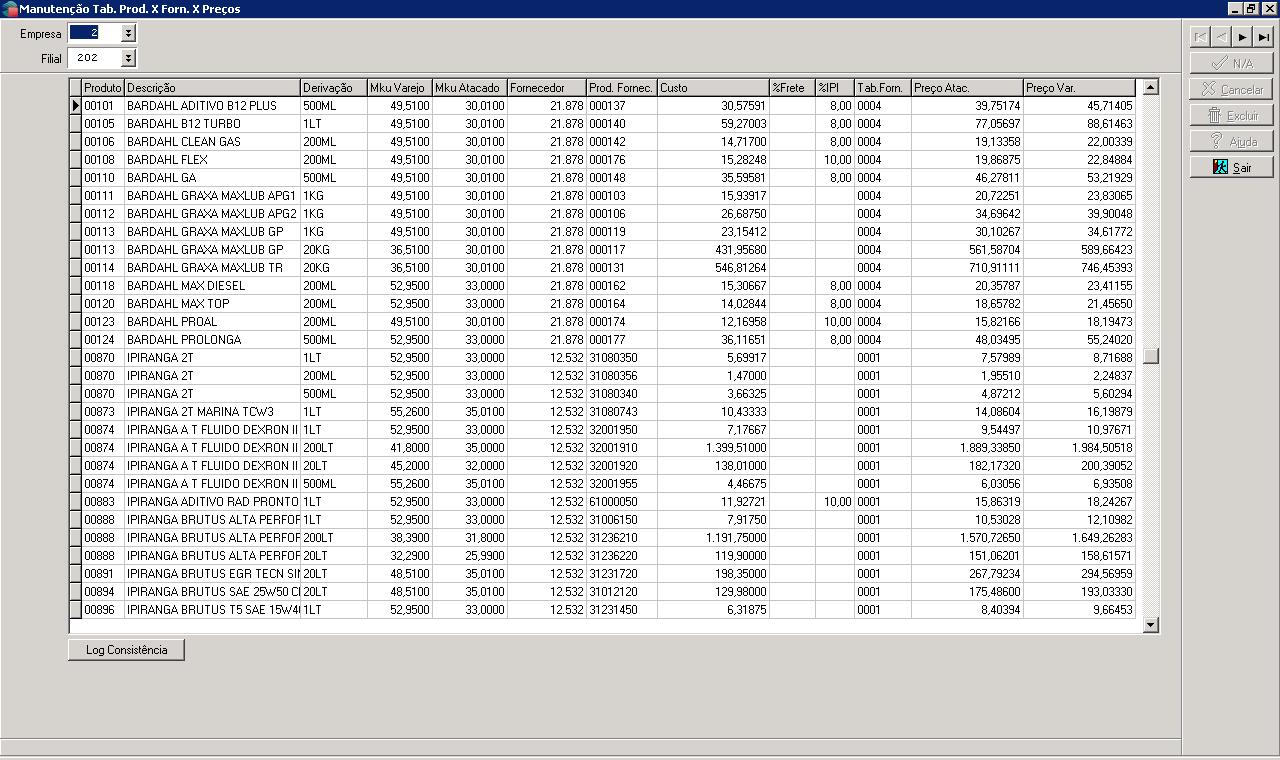Select IPIRANGA ADITIVO RAD PRONTO cell
The height and width of the screenshot is (760, 1280).
[213, 502]
